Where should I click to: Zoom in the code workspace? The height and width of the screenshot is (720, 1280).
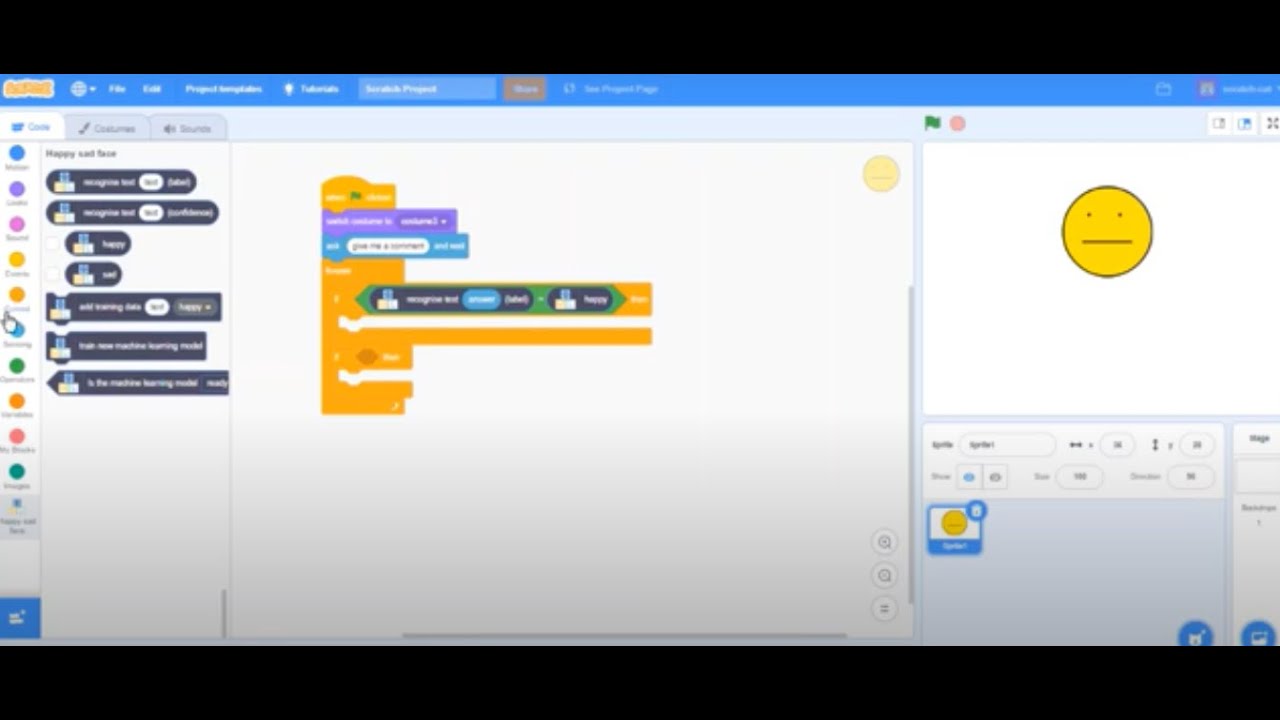coord(884,542)
